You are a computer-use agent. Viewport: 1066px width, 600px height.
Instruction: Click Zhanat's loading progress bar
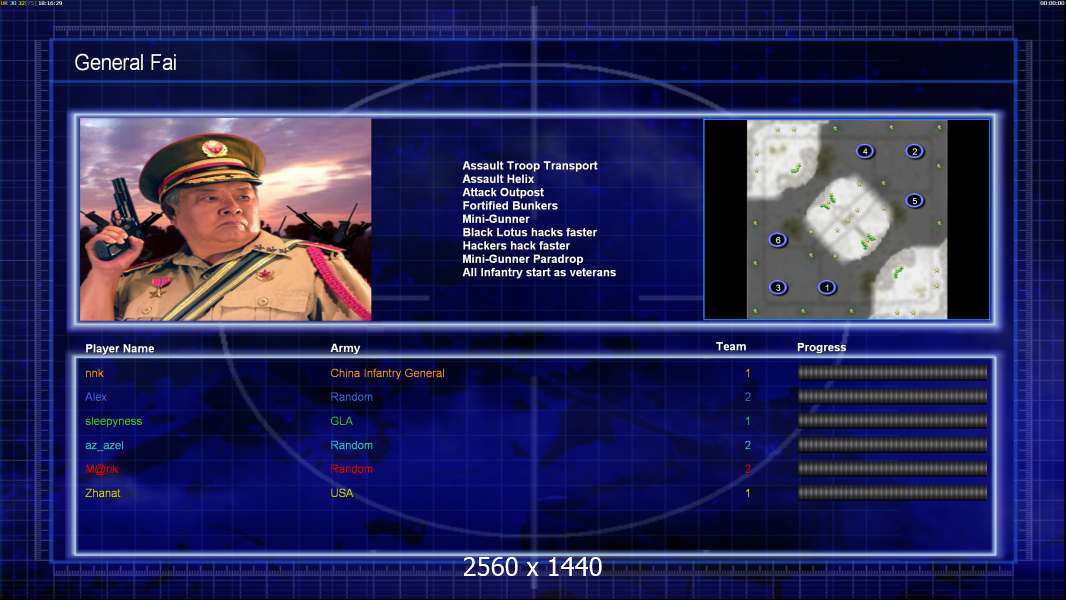point(892,493)
